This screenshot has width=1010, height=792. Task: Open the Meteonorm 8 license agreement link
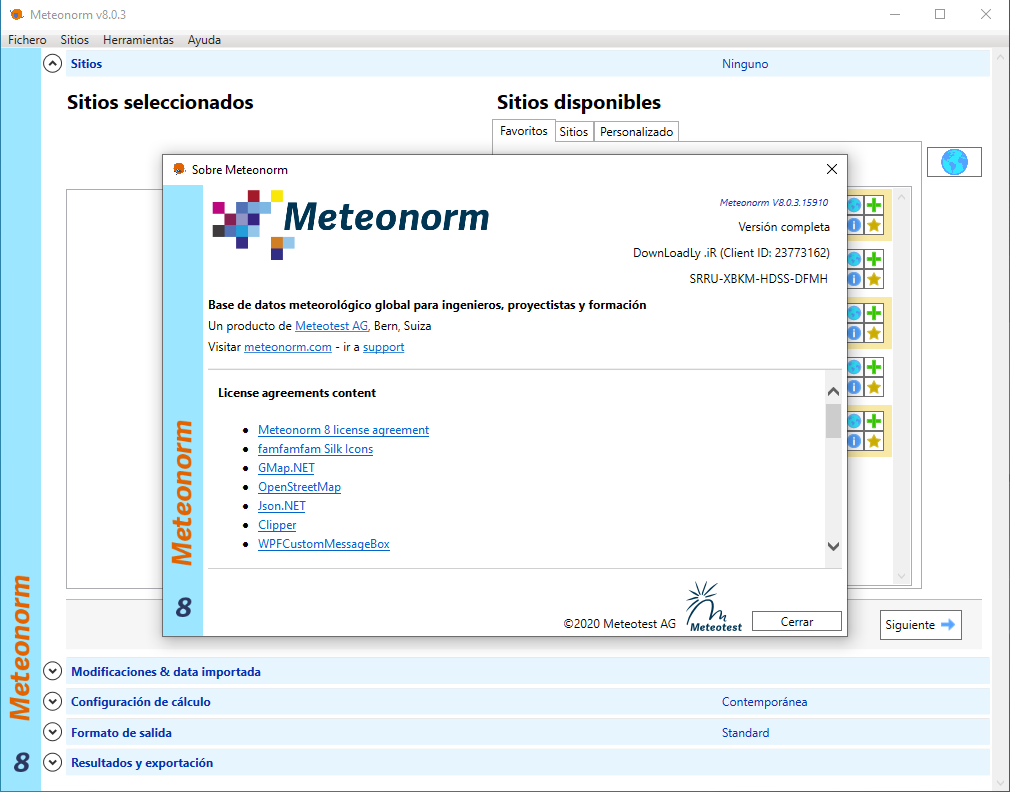[x=344, y=429]
